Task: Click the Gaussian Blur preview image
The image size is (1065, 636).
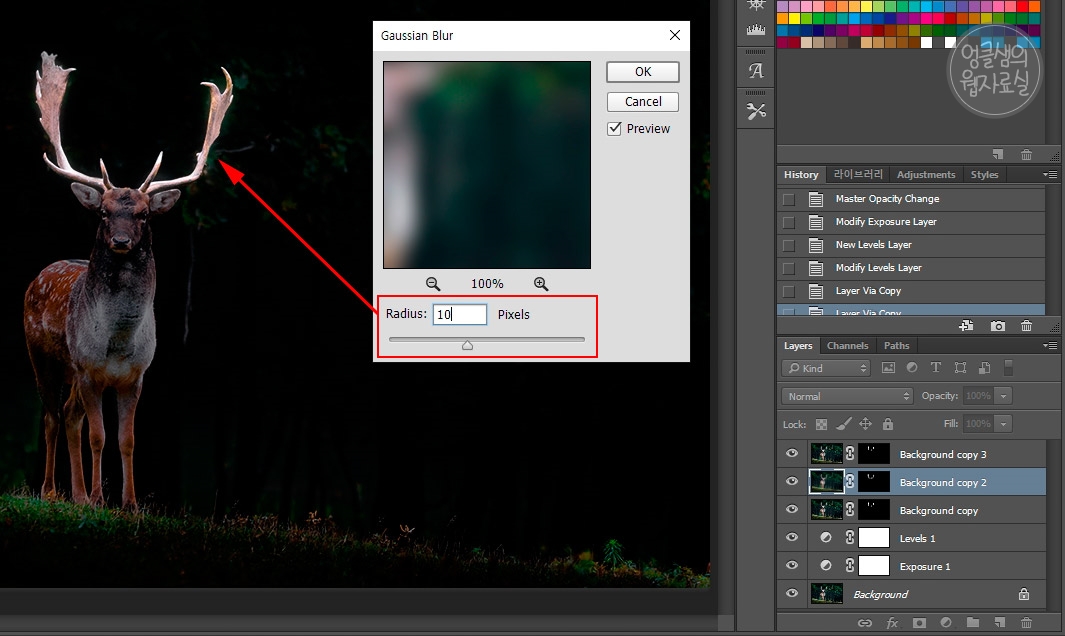Action: point(487,165)
